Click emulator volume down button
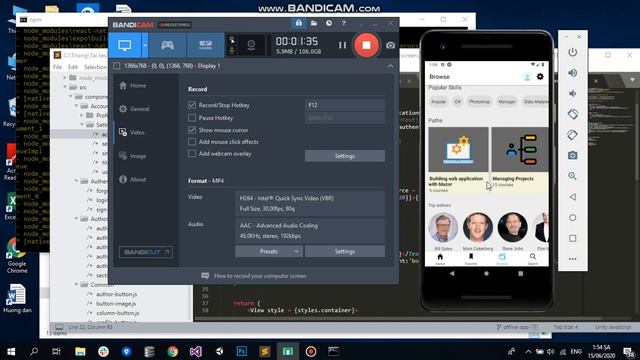The width and height of the screenshot is (640, 360). point(573,93)
